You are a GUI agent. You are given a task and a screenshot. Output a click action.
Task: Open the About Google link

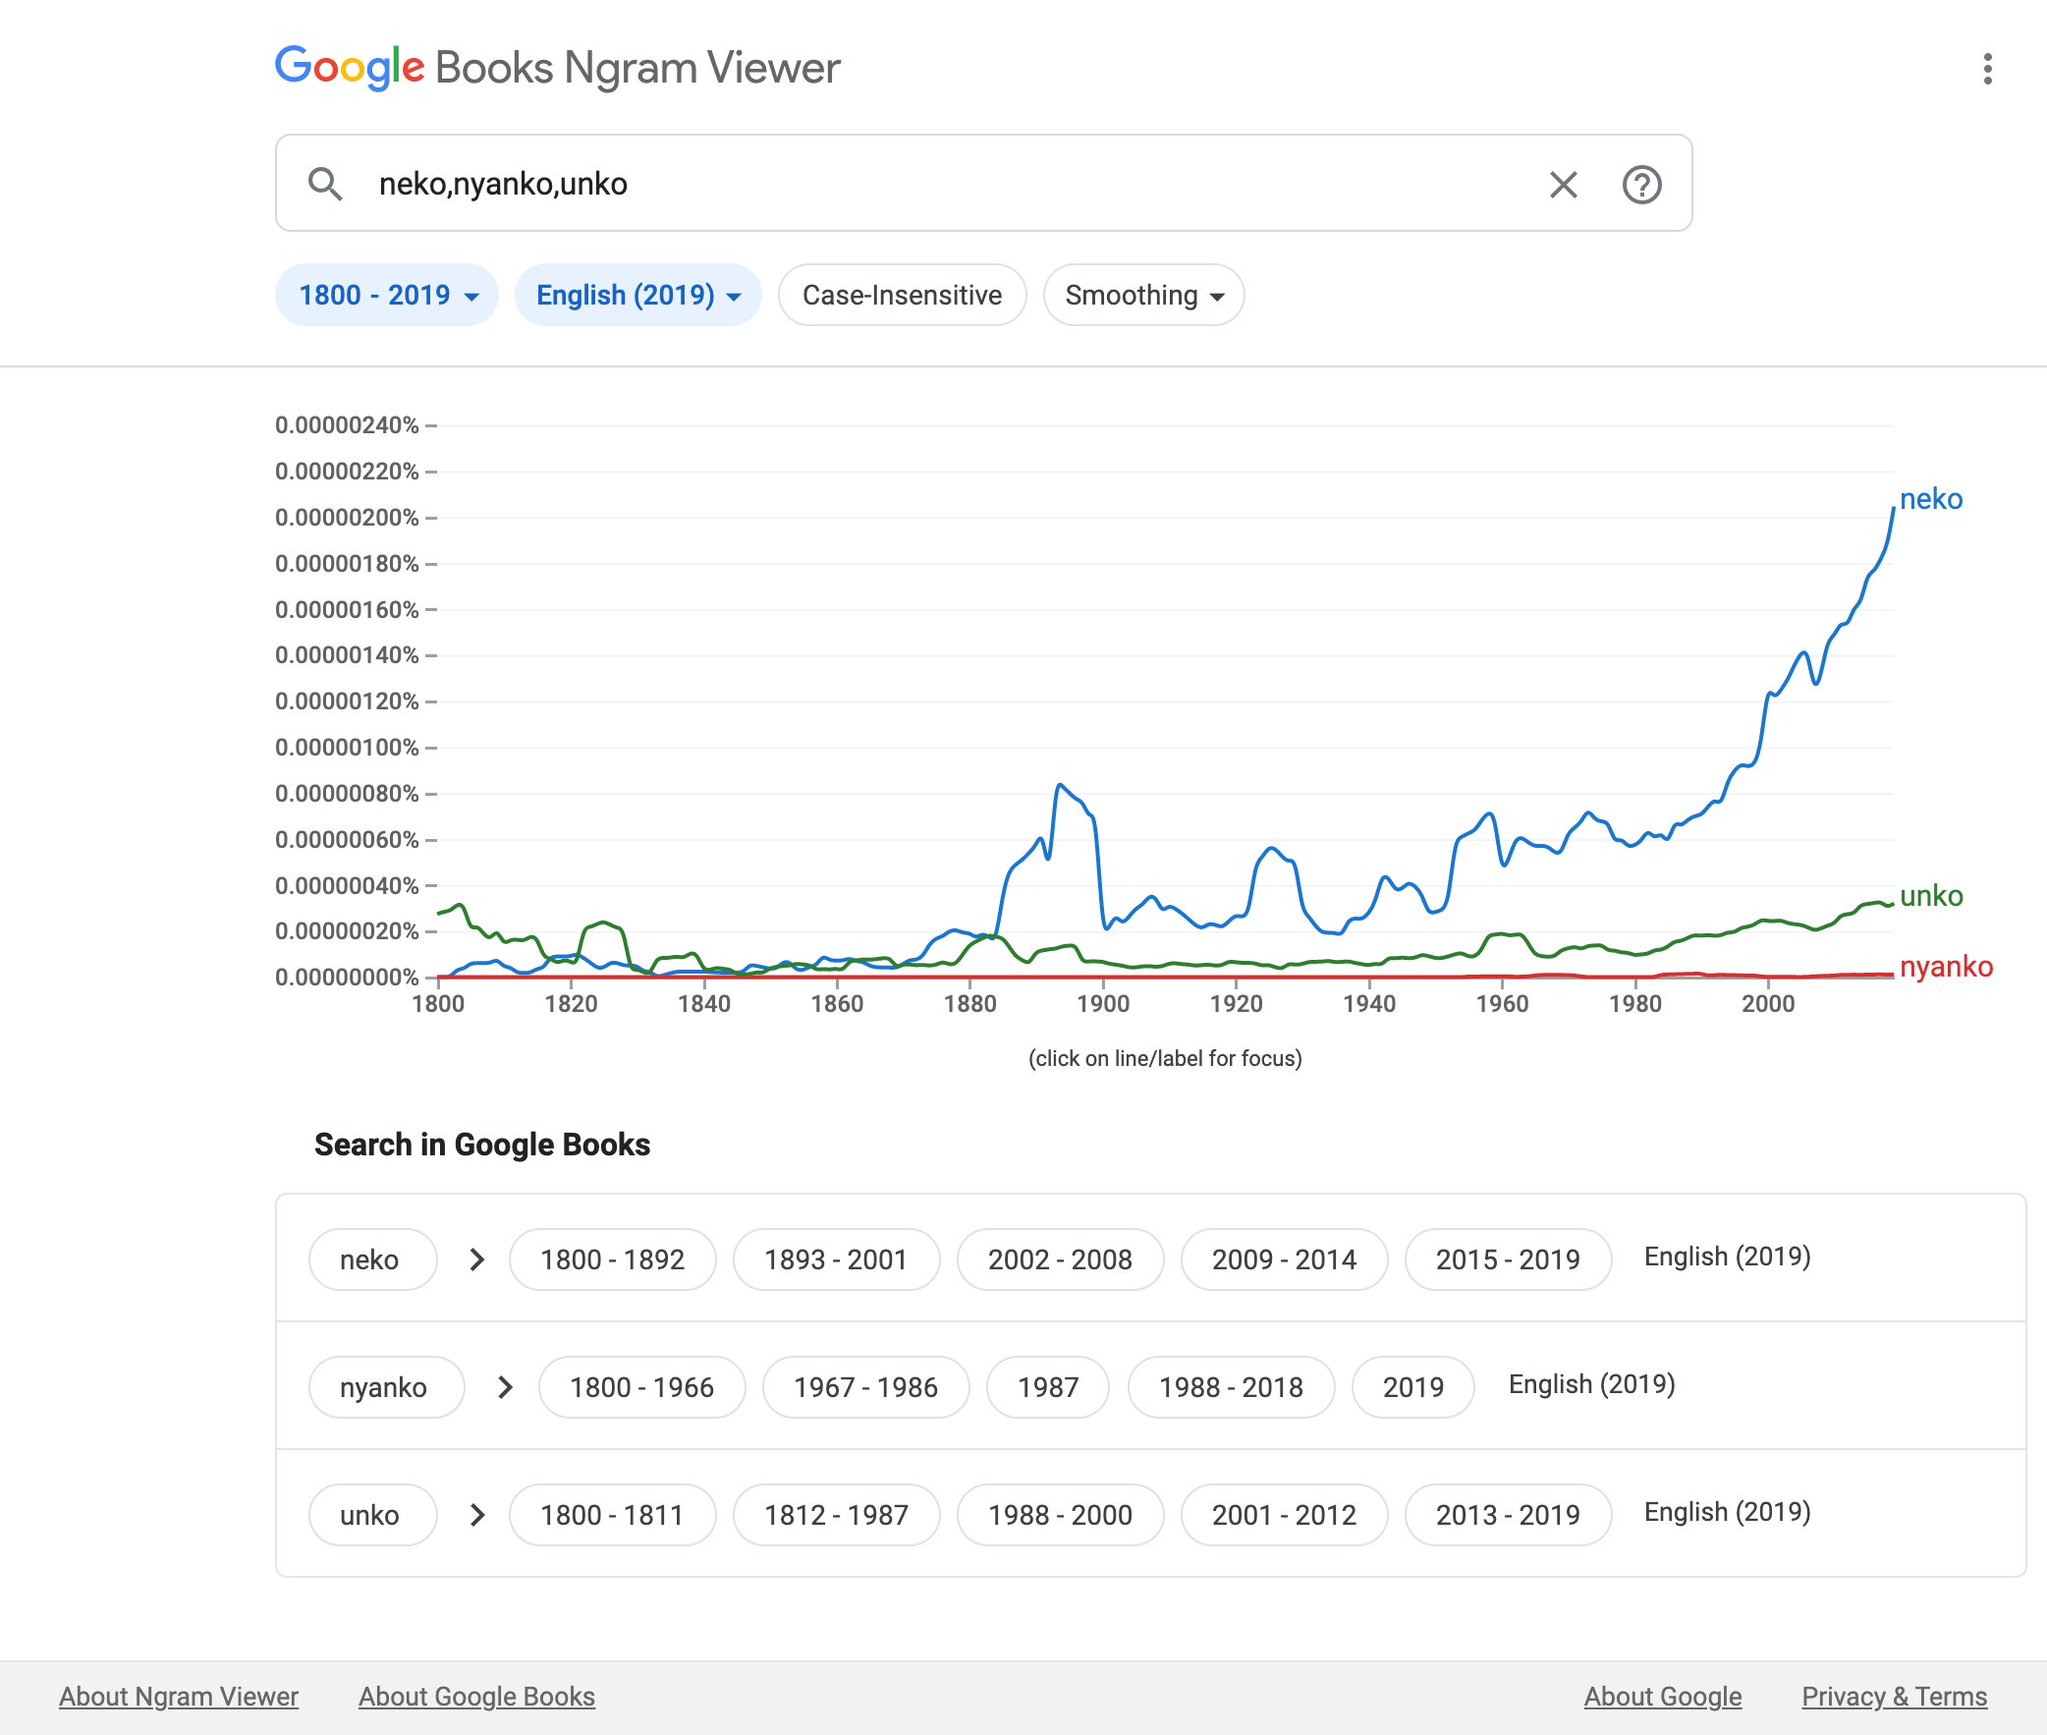1663,1696
